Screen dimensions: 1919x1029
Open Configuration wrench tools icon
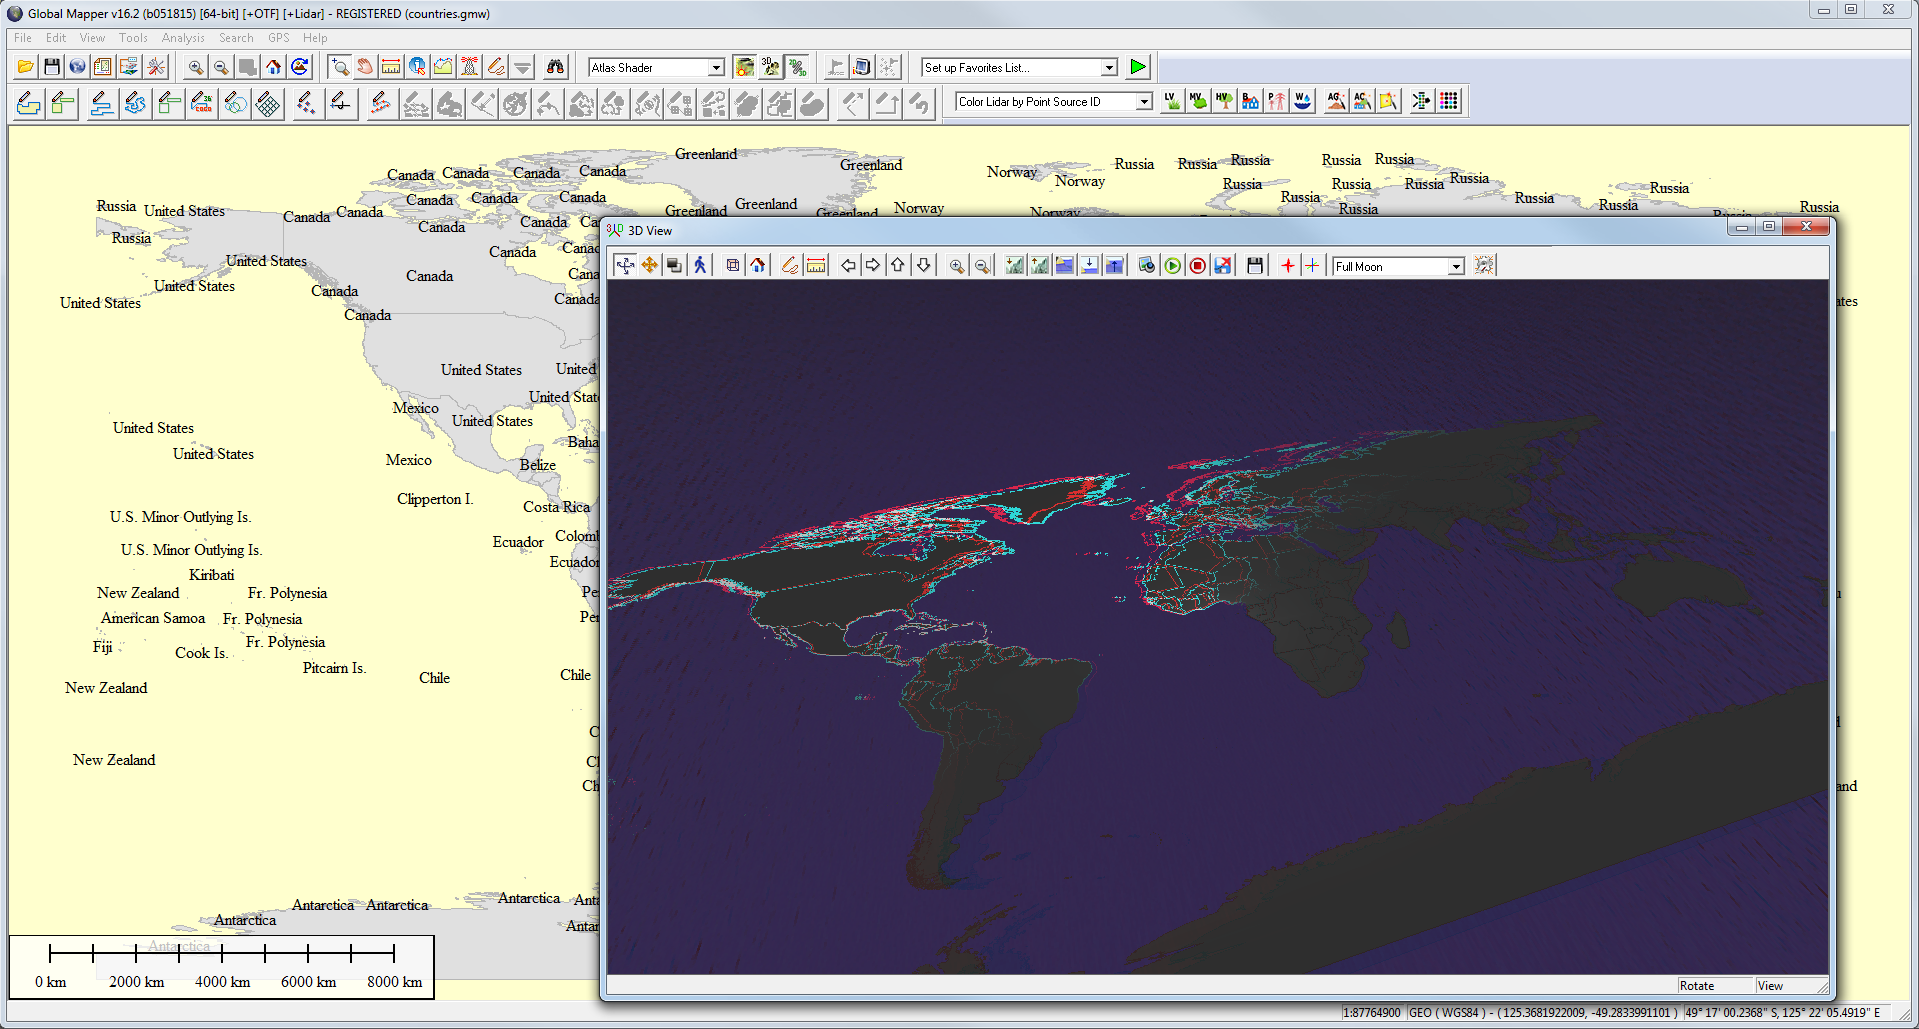pos(156,67)
